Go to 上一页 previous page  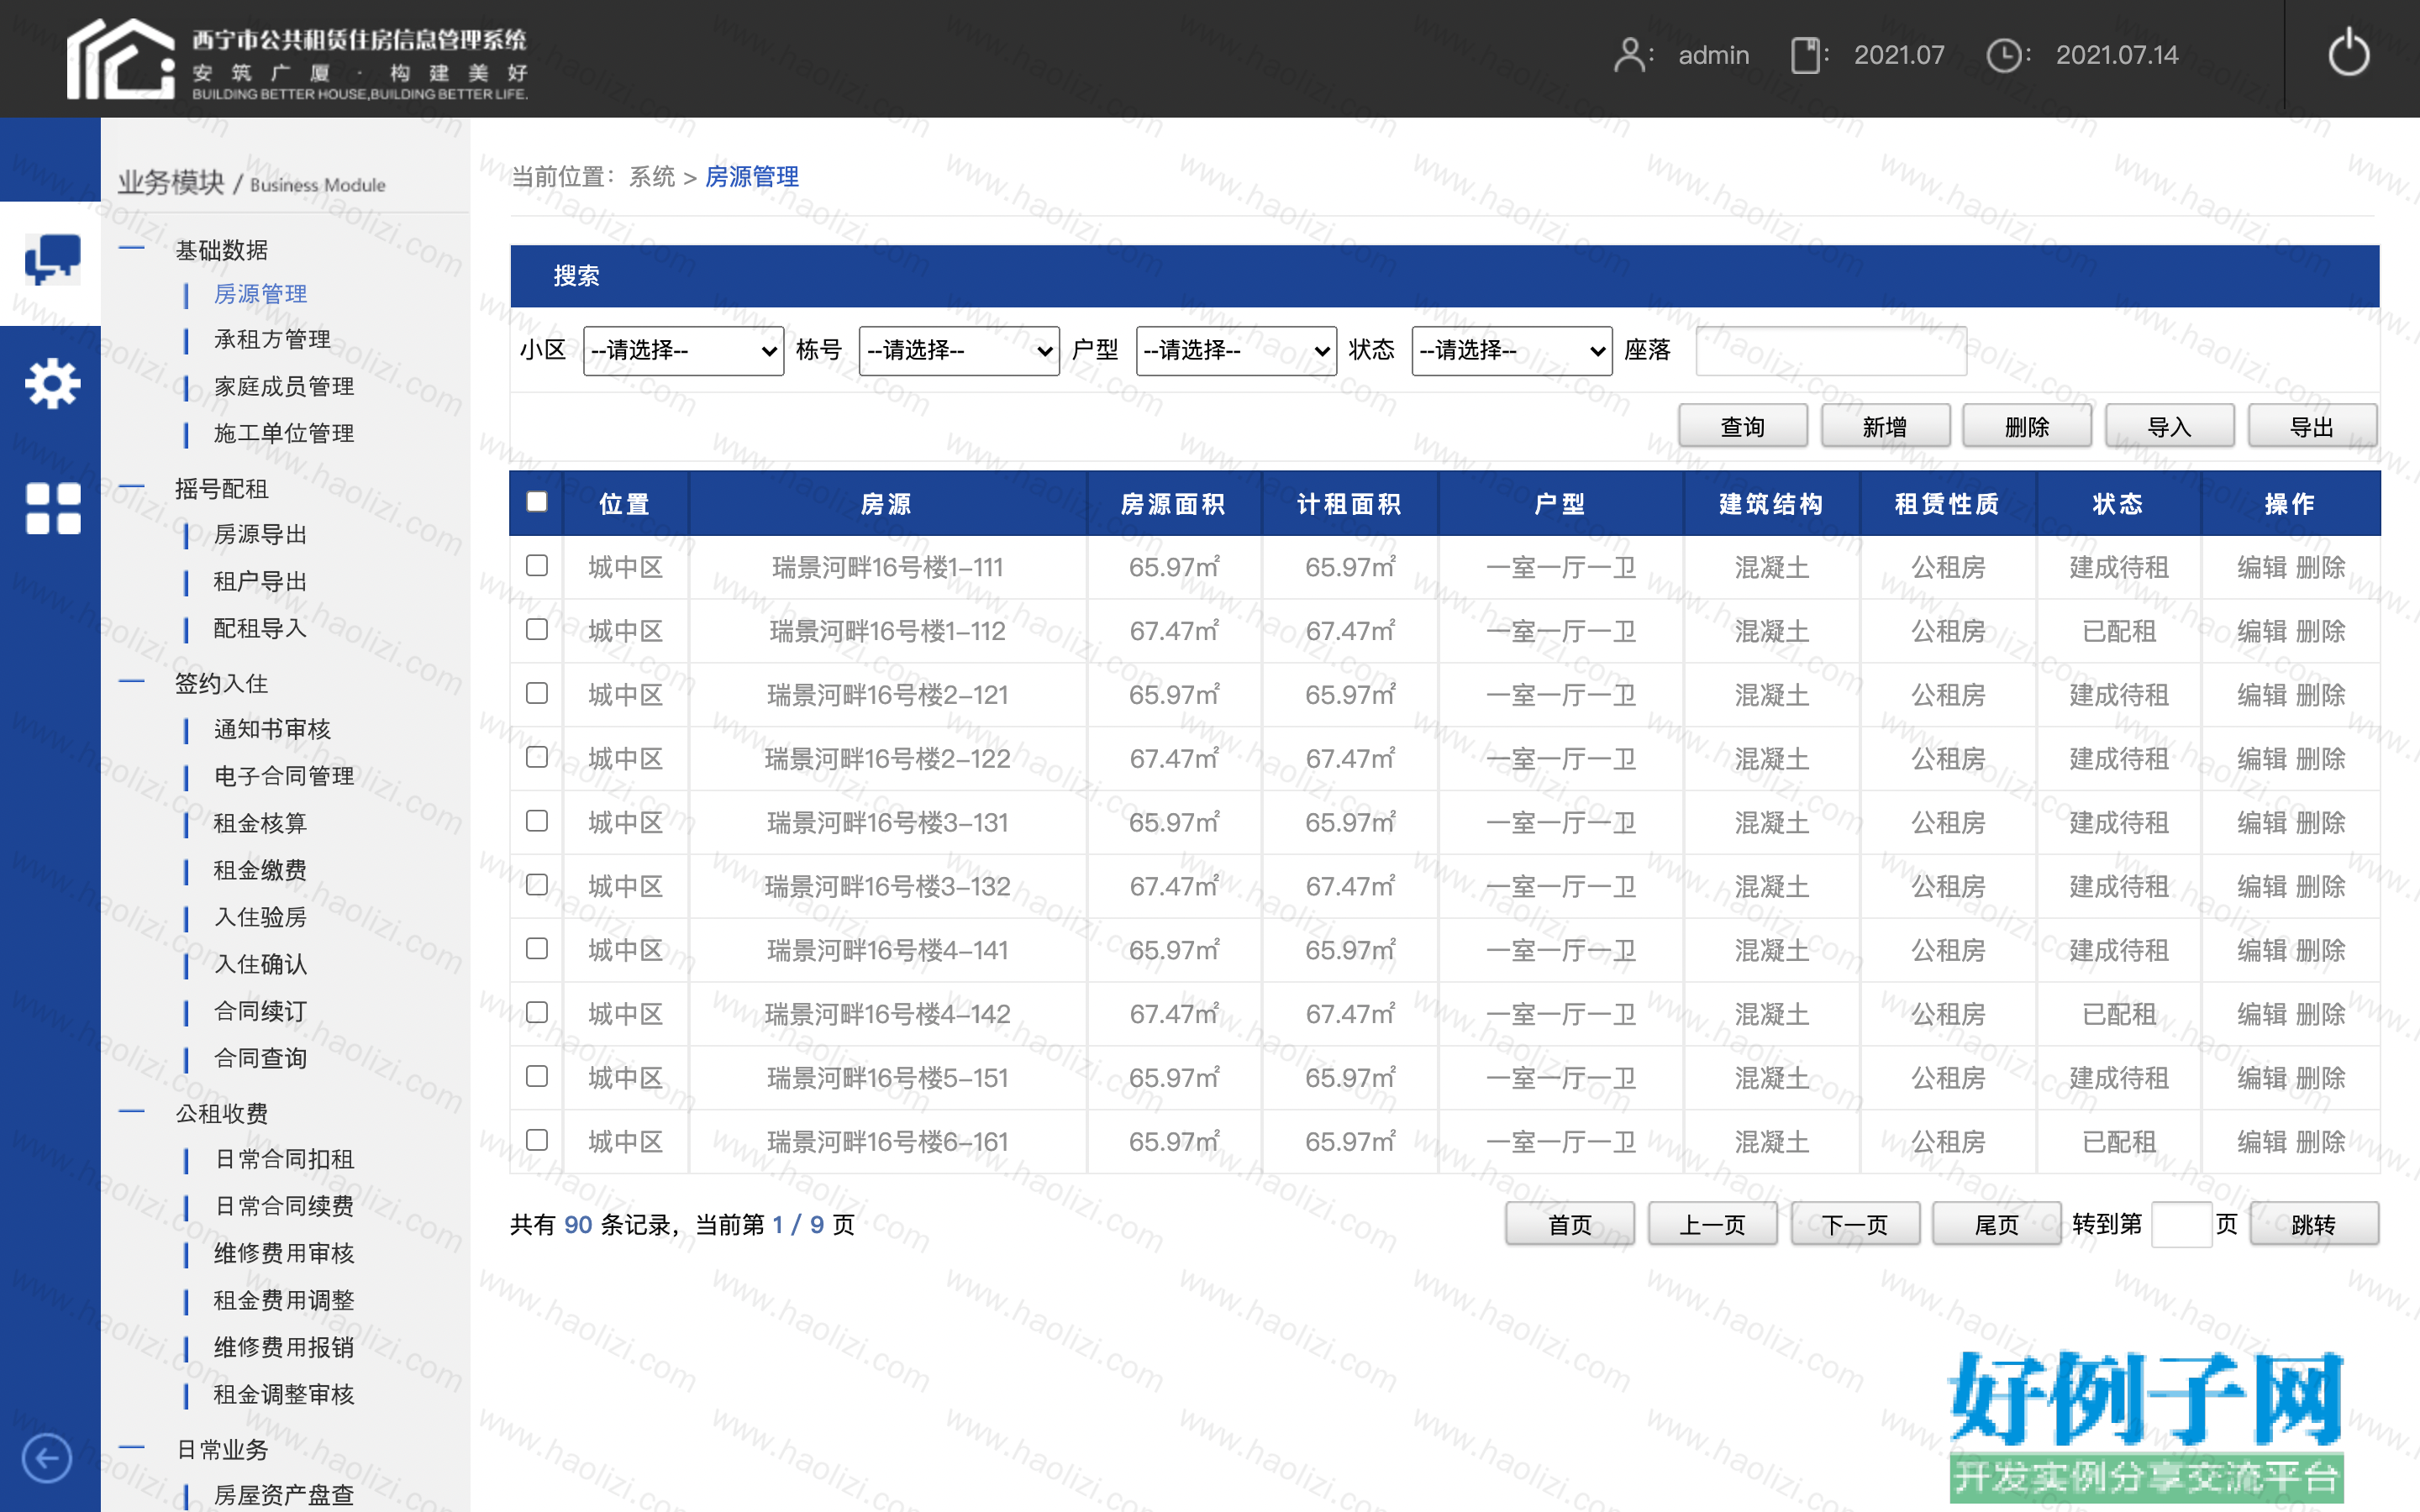pos(1712,1225)
